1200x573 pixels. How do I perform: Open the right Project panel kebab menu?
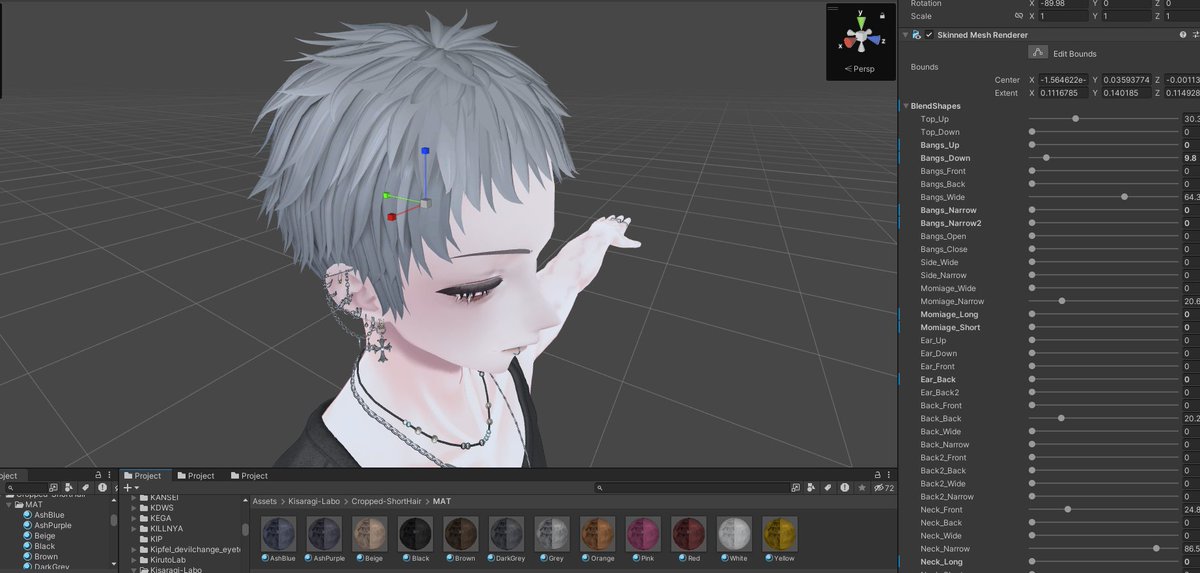click(x=887, y=476)
